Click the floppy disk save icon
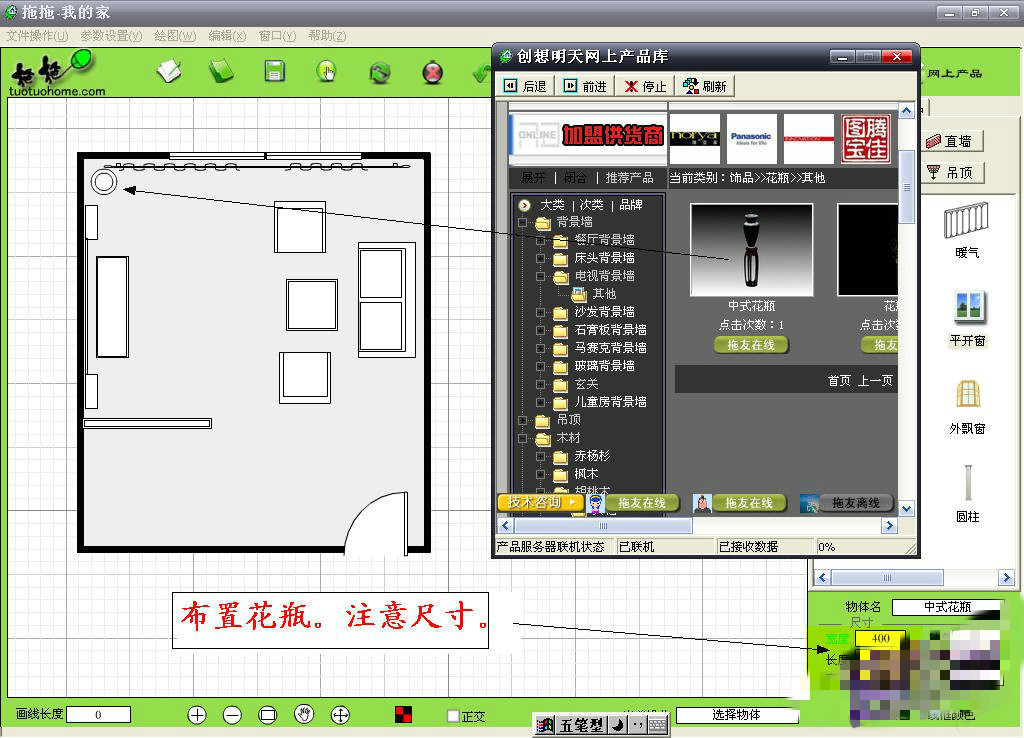Screen dimensions: 1024x738 coord(274,71)
